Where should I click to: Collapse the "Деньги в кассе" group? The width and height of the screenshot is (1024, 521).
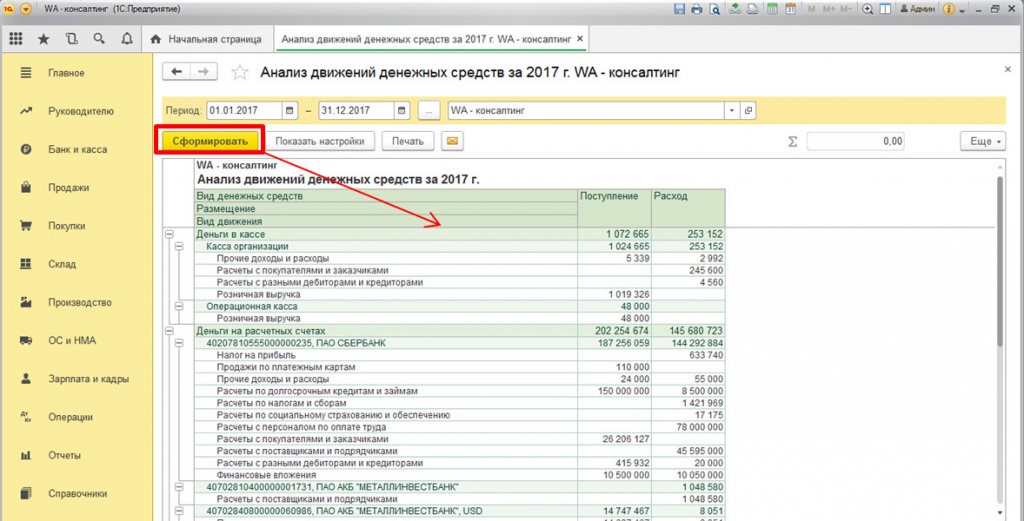tap(169, 234)
